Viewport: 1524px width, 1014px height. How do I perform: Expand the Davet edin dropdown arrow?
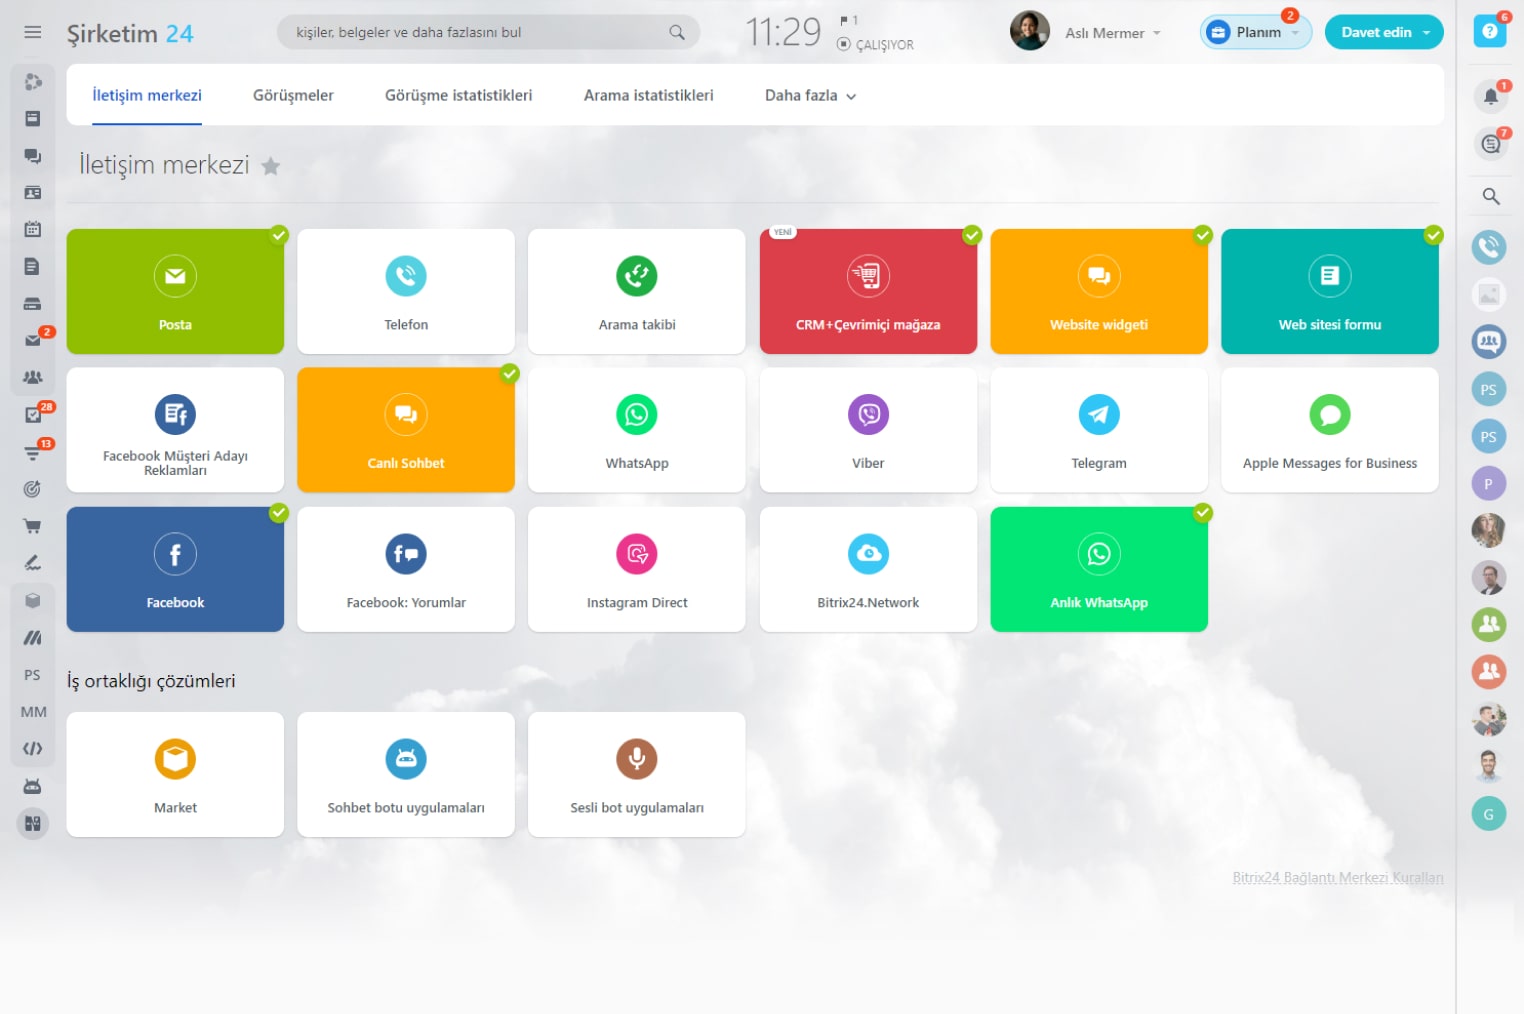pos(1426,33)
